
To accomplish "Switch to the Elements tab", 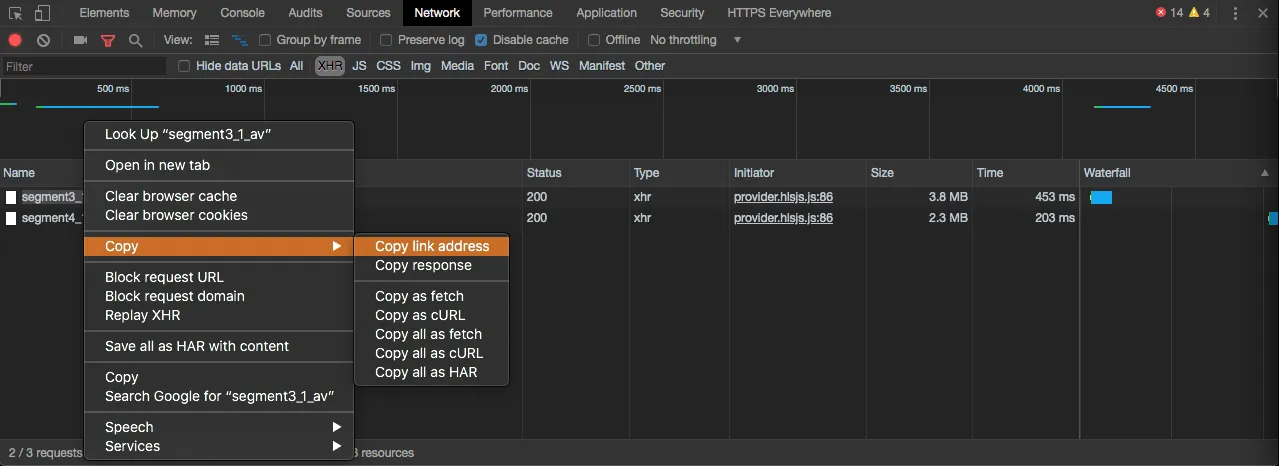I will [104, 13].
